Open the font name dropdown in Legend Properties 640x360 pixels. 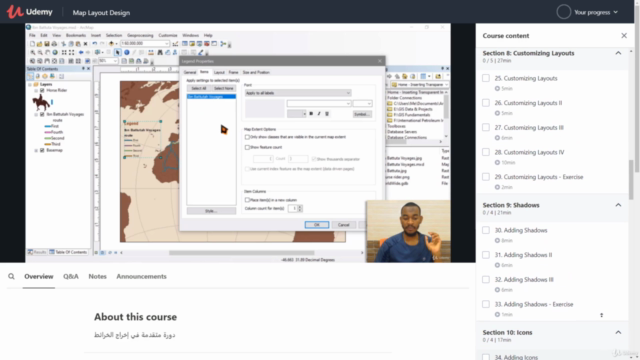[x=319, y=104]
